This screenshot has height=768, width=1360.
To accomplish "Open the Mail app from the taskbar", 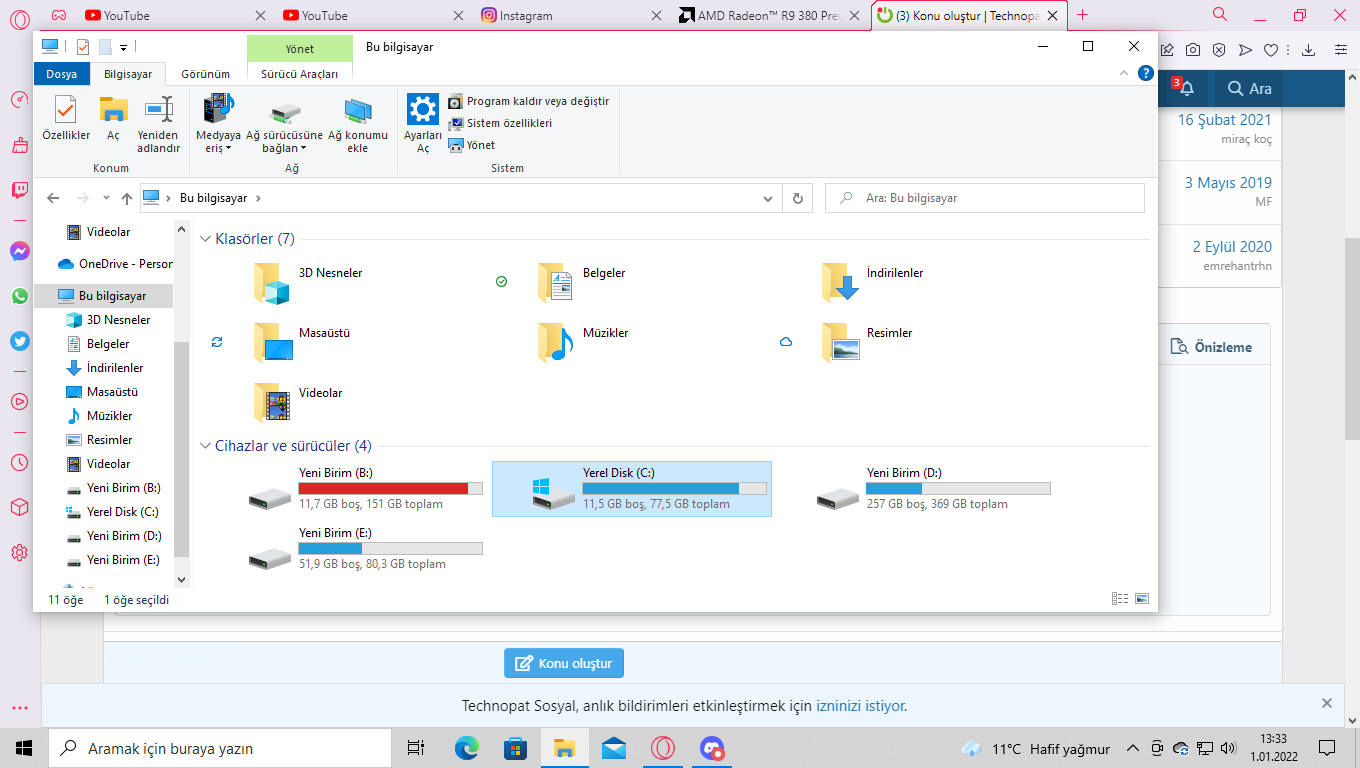I will pyautogui.click(x=614, y=748).
